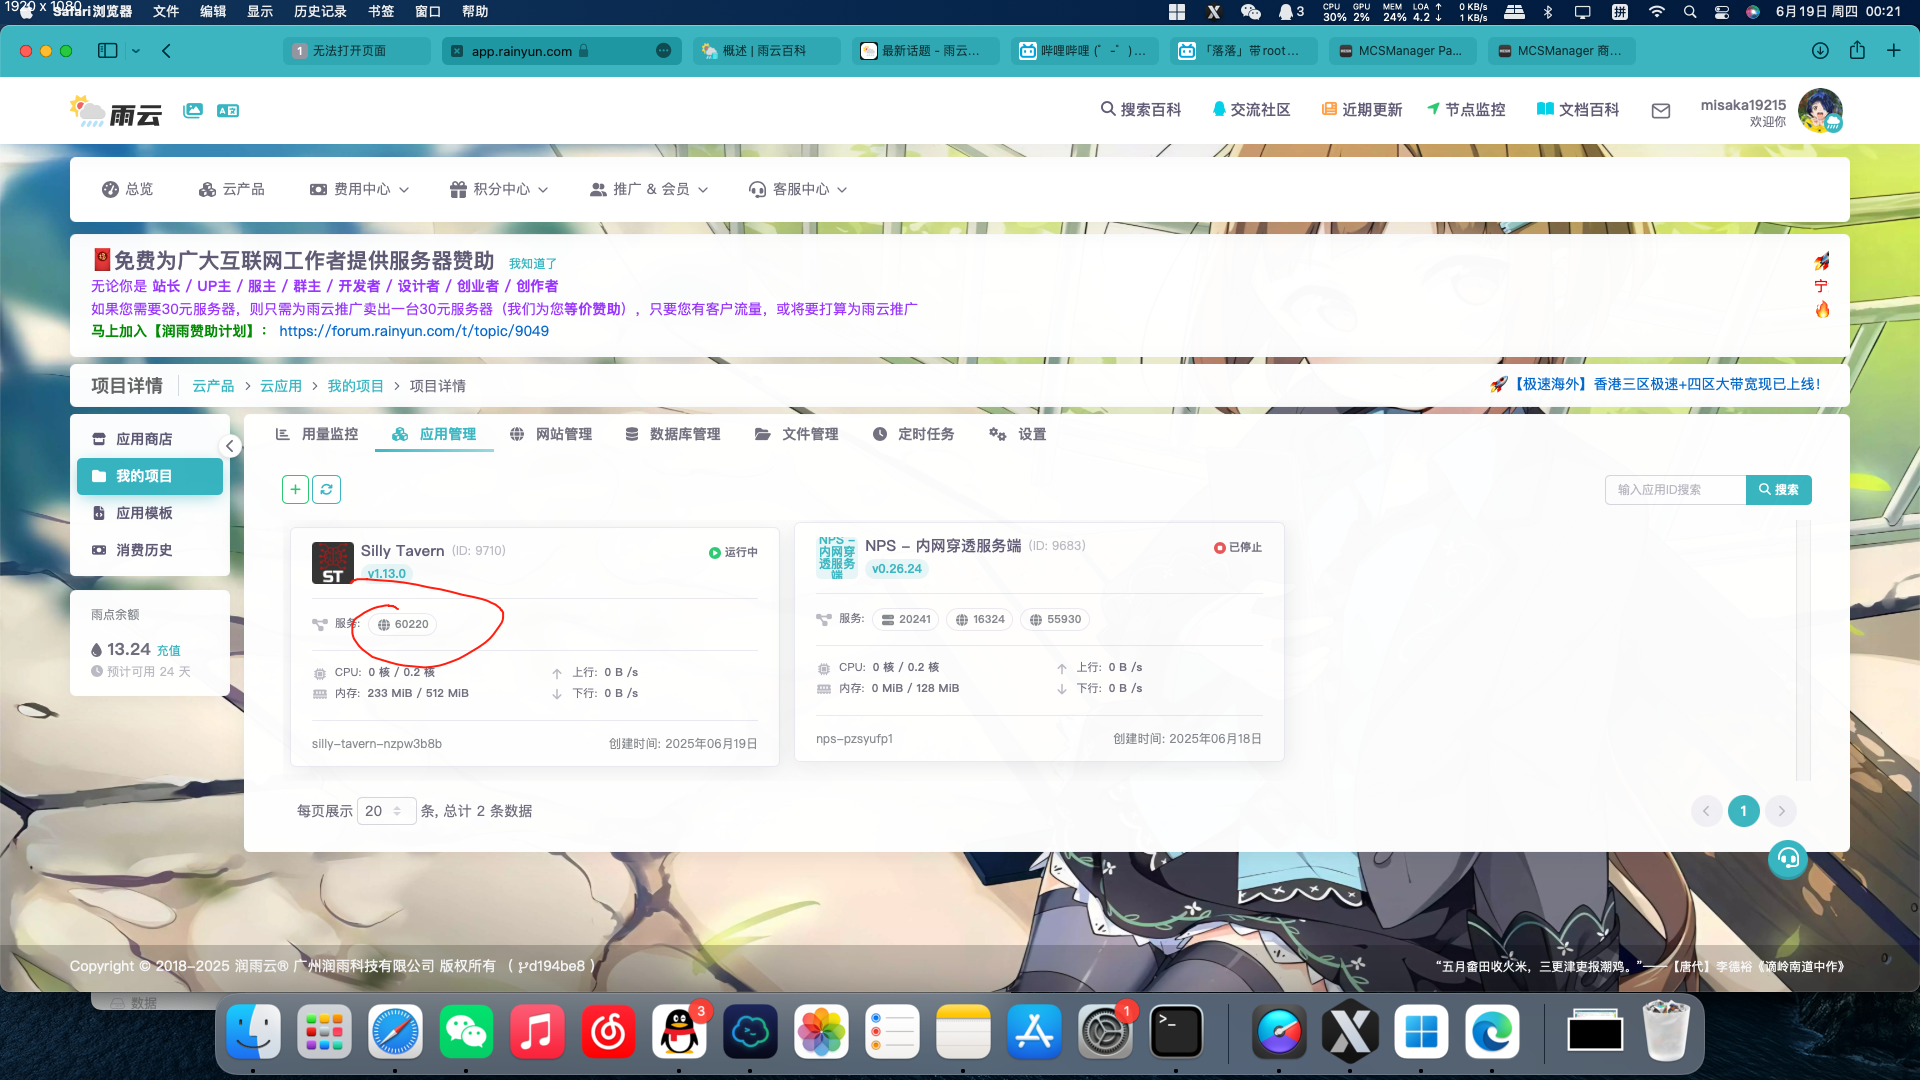Open the 设置 tab
The width and height of the screenshot is (1920, 1080).
point(1018,434)
